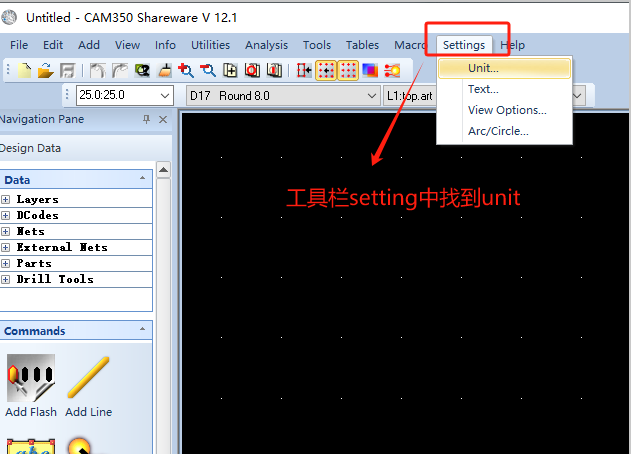Open the Info menu
Screen dimensions: 631x454
tap(165, 45)
